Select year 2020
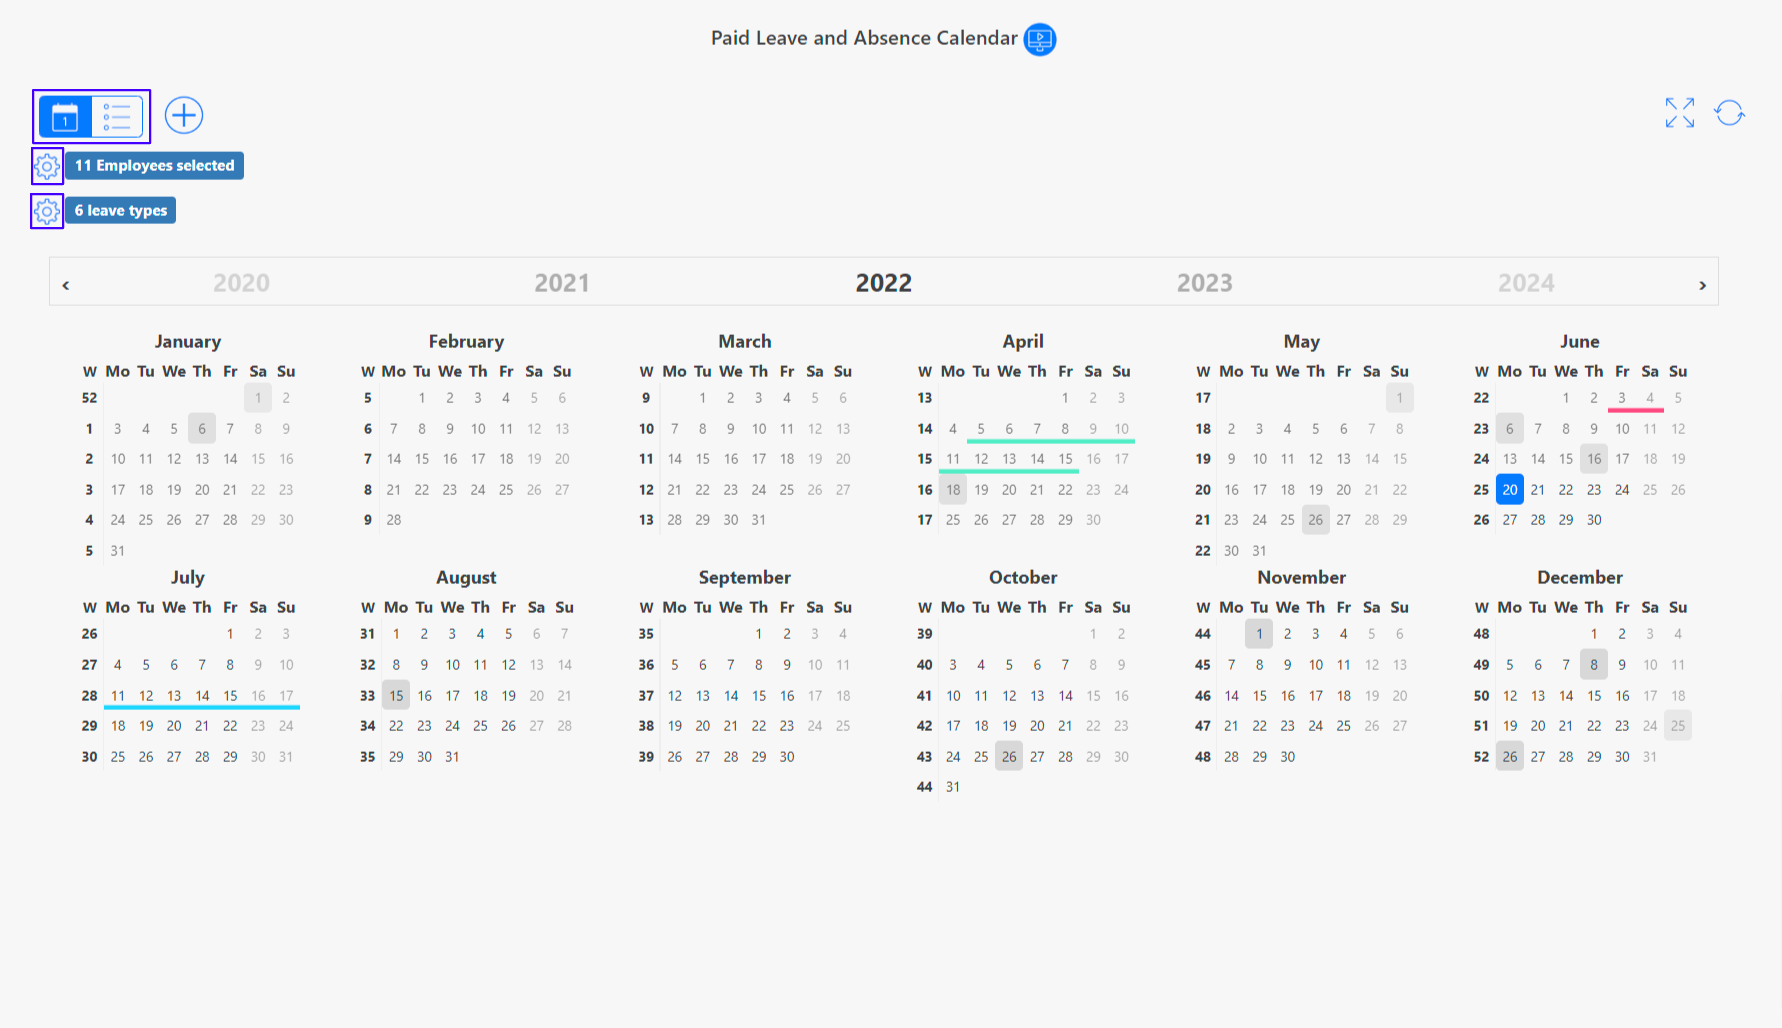Image resolution: width=1782 pixels, height=1028 pixels. point(241,283)
